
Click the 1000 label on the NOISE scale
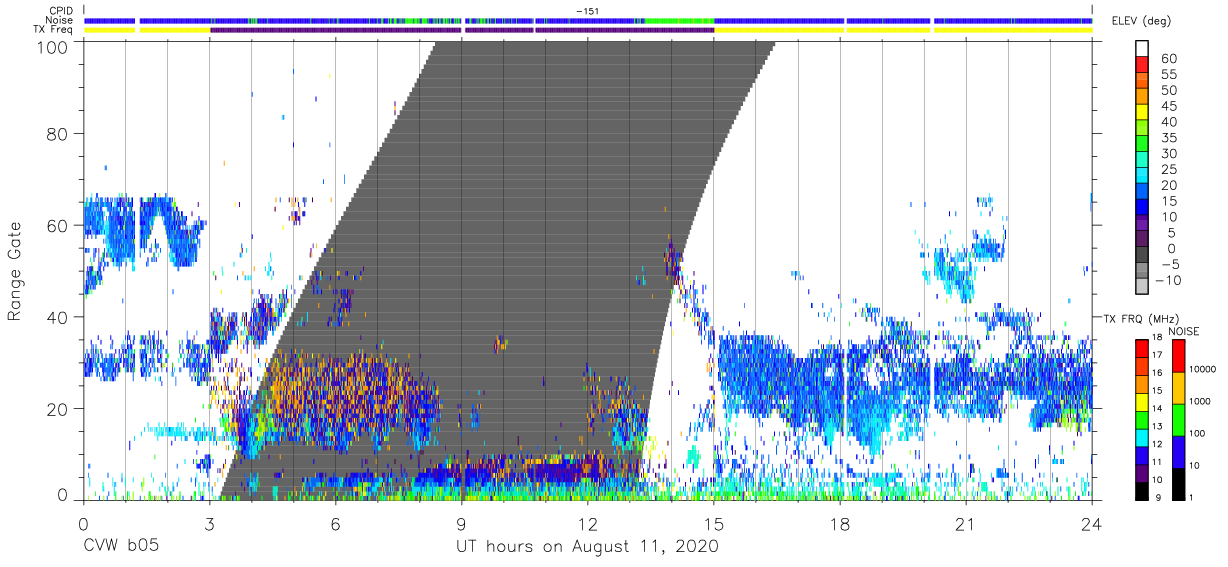tap(1200, 401)
